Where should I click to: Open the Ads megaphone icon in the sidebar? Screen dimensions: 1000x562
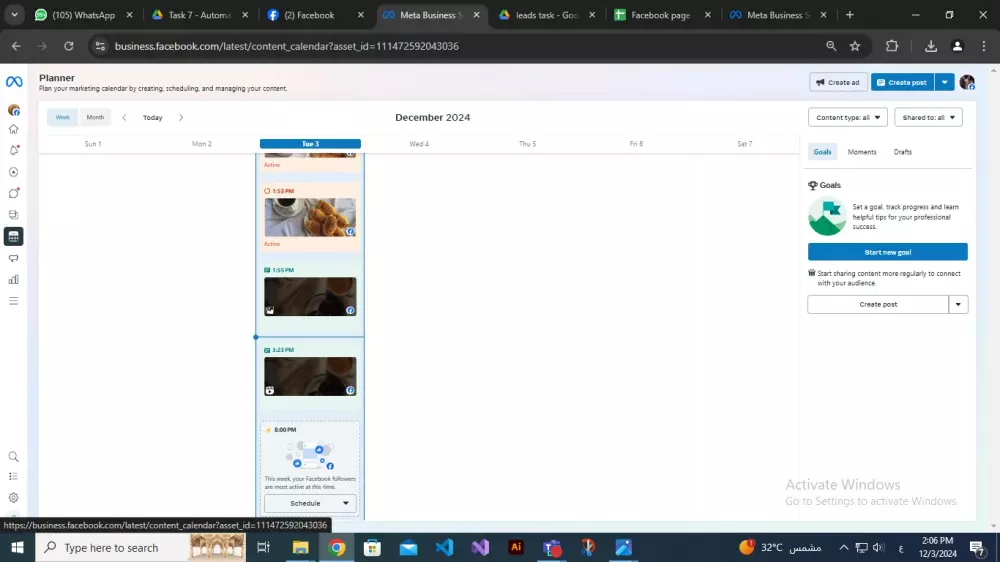[x=13, y=258]
